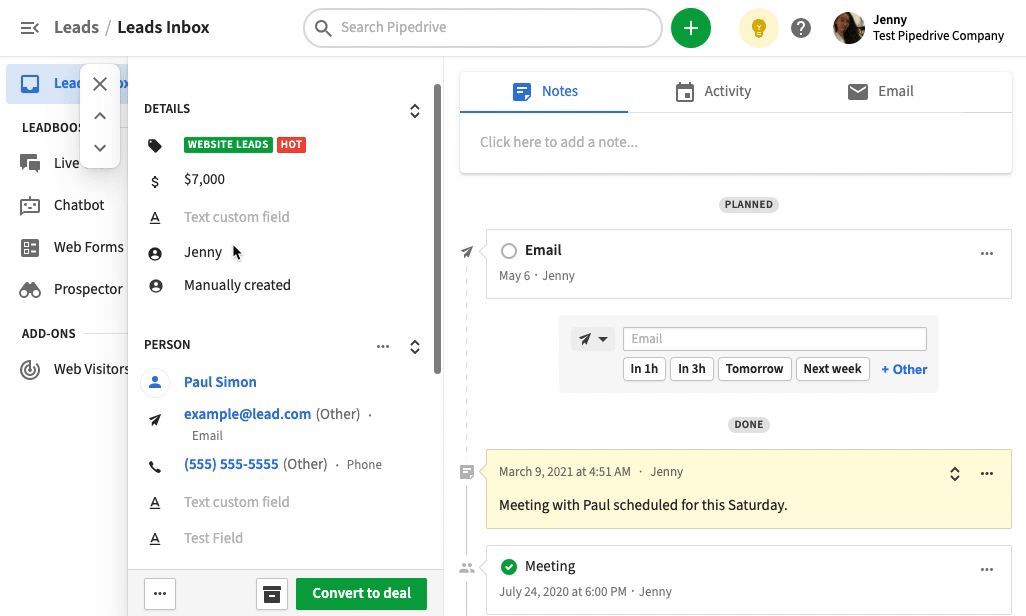Click the green plus add button
This screenshot has height=616, width=1026.
pos(690,28)
